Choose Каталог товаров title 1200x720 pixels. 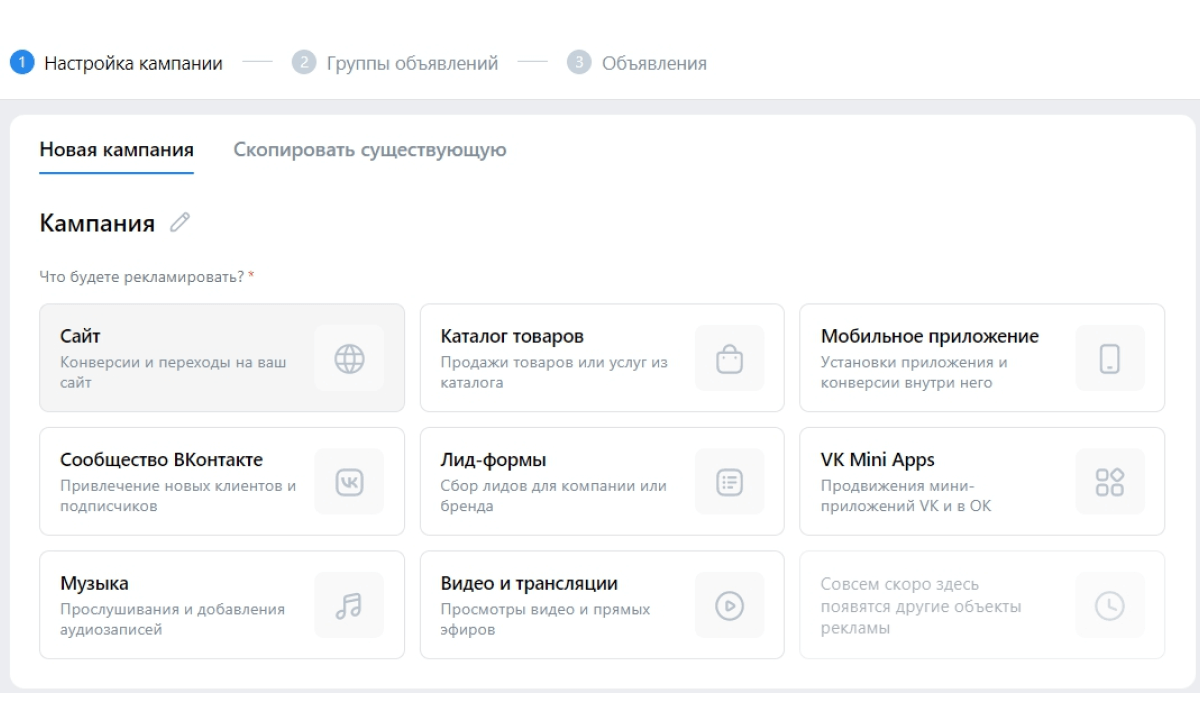[x=512, y=336]
